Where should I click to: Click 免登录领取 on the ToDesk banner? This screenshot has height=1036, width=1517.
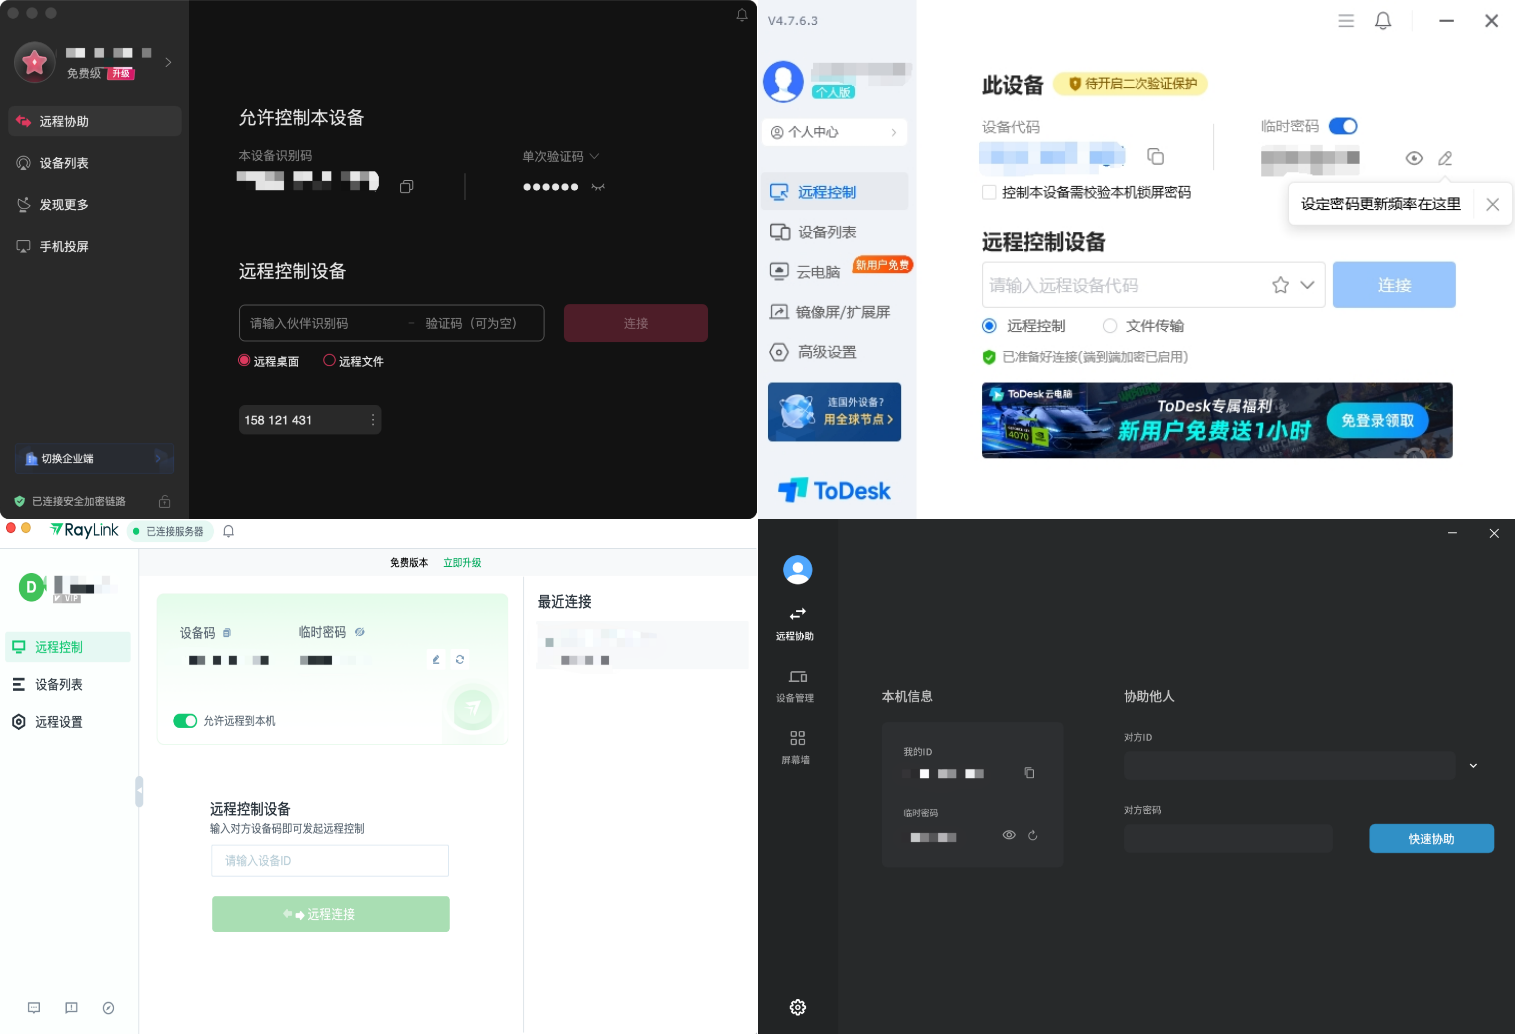point(1377,420)
